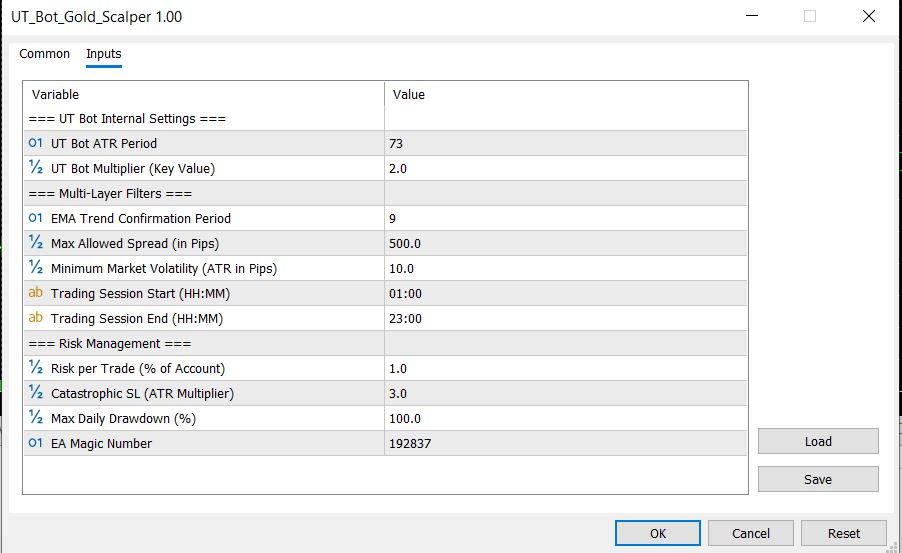Click the string icon for Trading Session Start
The height and width of the screenshot is (553, 902).
[x=36, y=292]
